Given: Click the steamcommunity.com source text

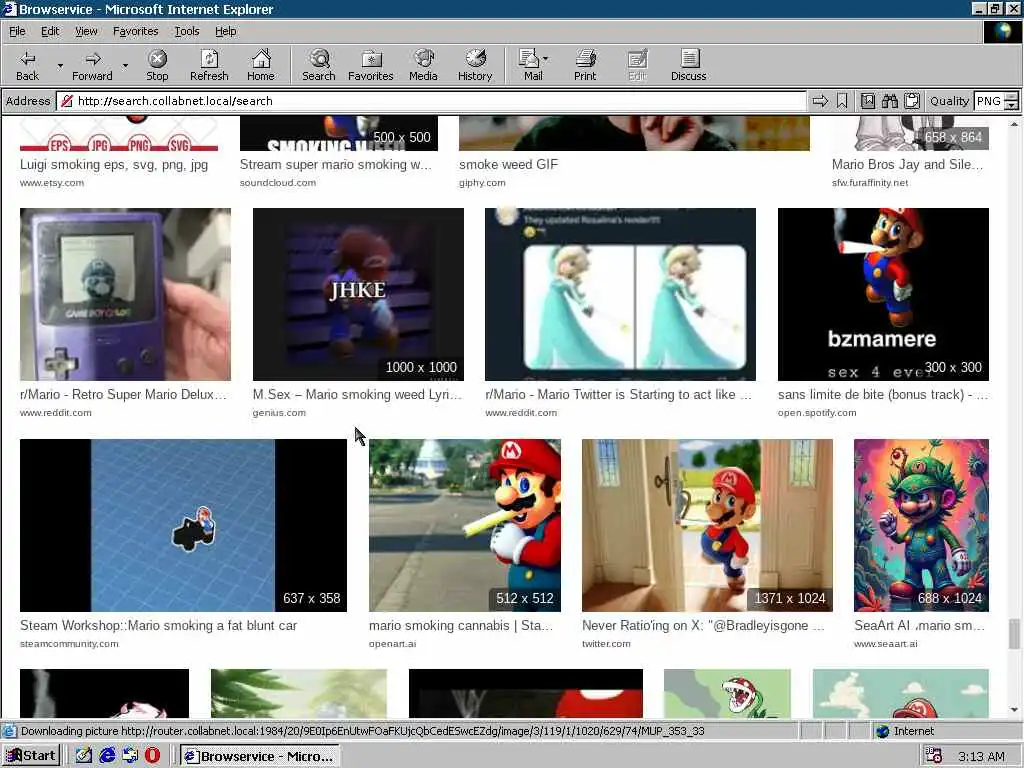Looking at the screenshot, I should click(x=69, y=644).
